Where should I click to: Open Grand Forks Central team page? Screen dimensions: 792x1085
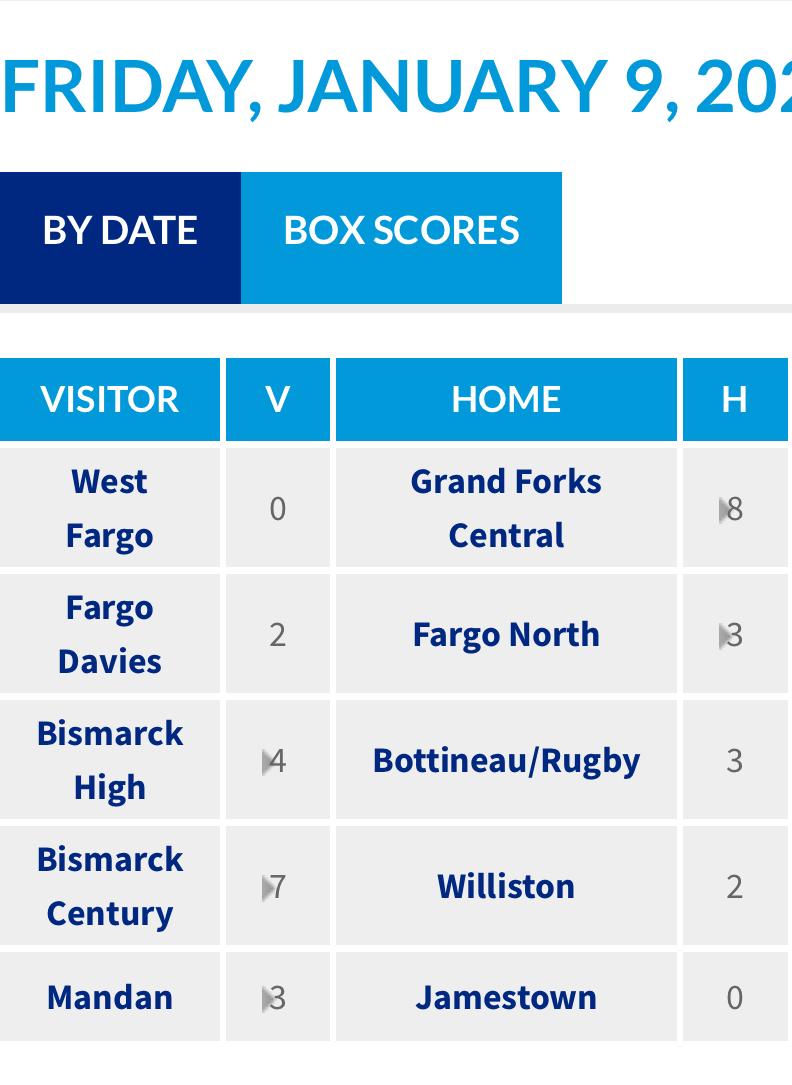pyautogui.click(x=506, y=508)
